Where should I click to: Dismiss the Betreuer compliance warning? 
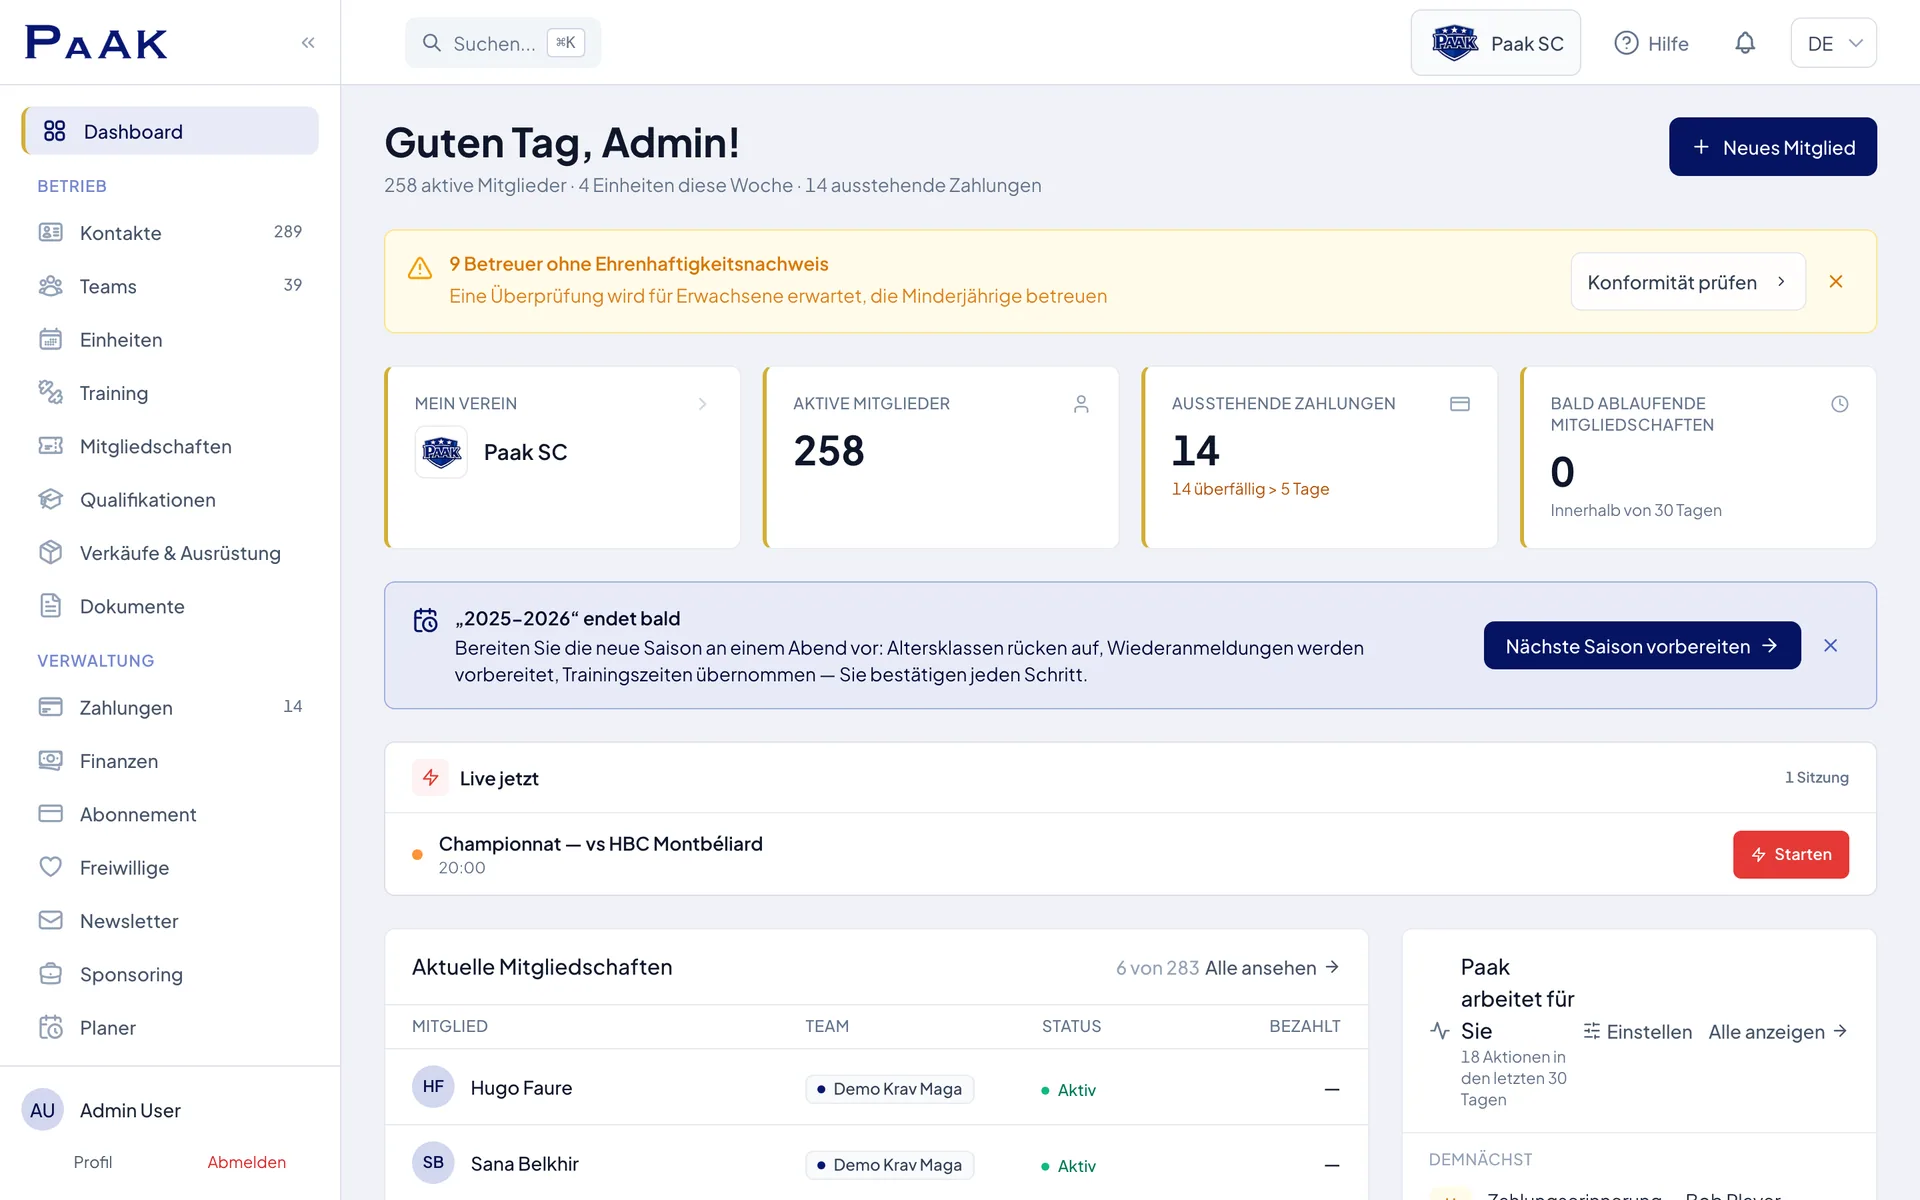click(x=1836, y=282)
